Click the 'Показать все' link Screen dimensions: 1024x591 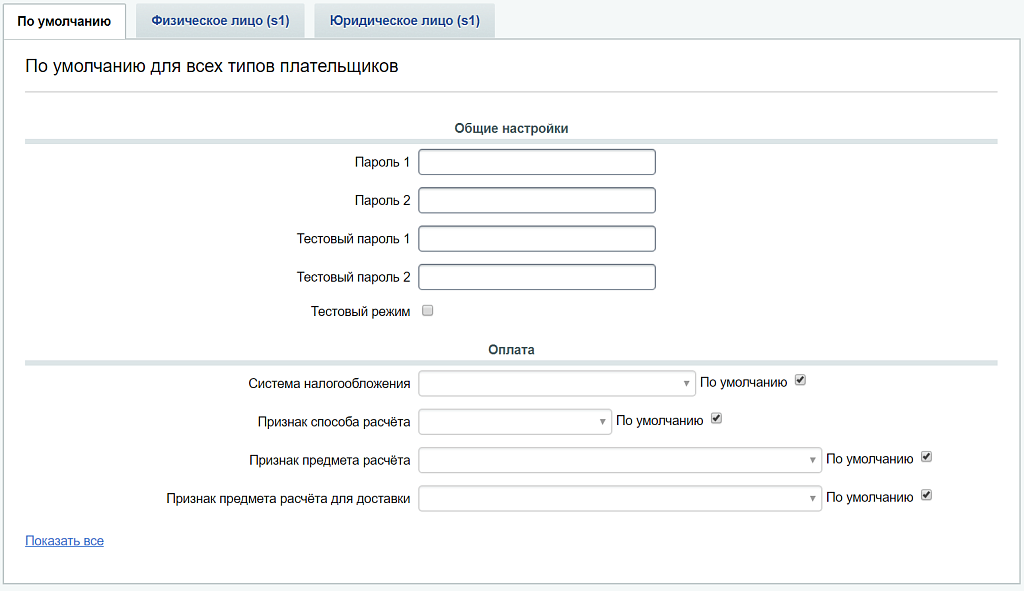64,541
